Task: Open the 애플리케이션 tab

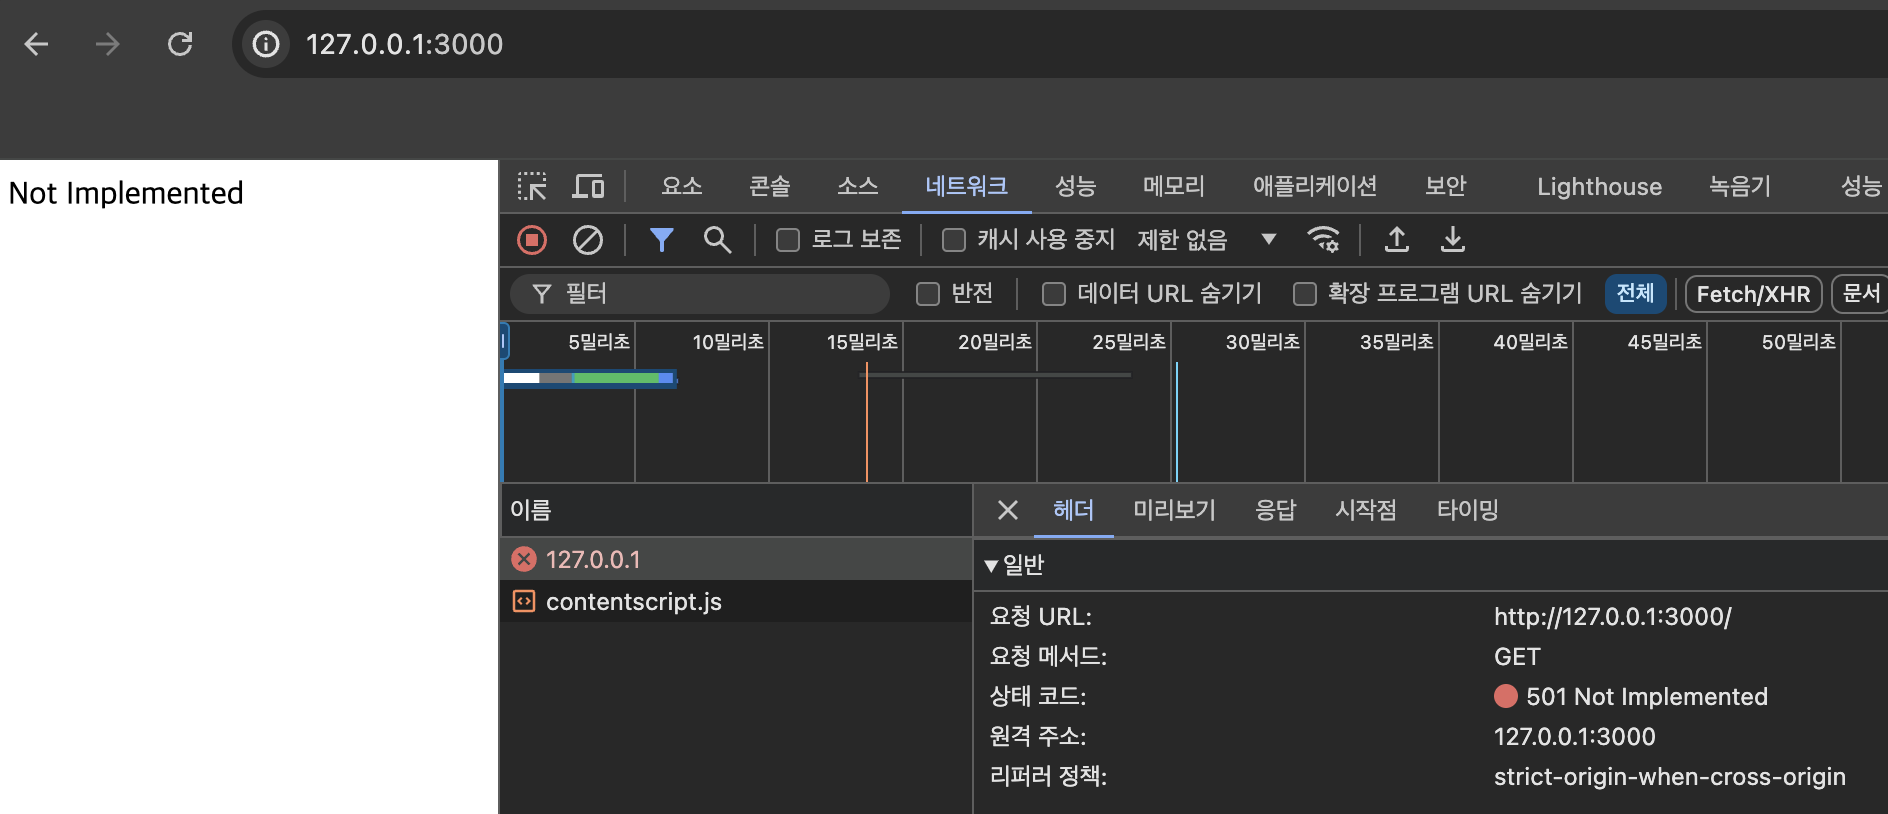Action: click(1315, 186)
